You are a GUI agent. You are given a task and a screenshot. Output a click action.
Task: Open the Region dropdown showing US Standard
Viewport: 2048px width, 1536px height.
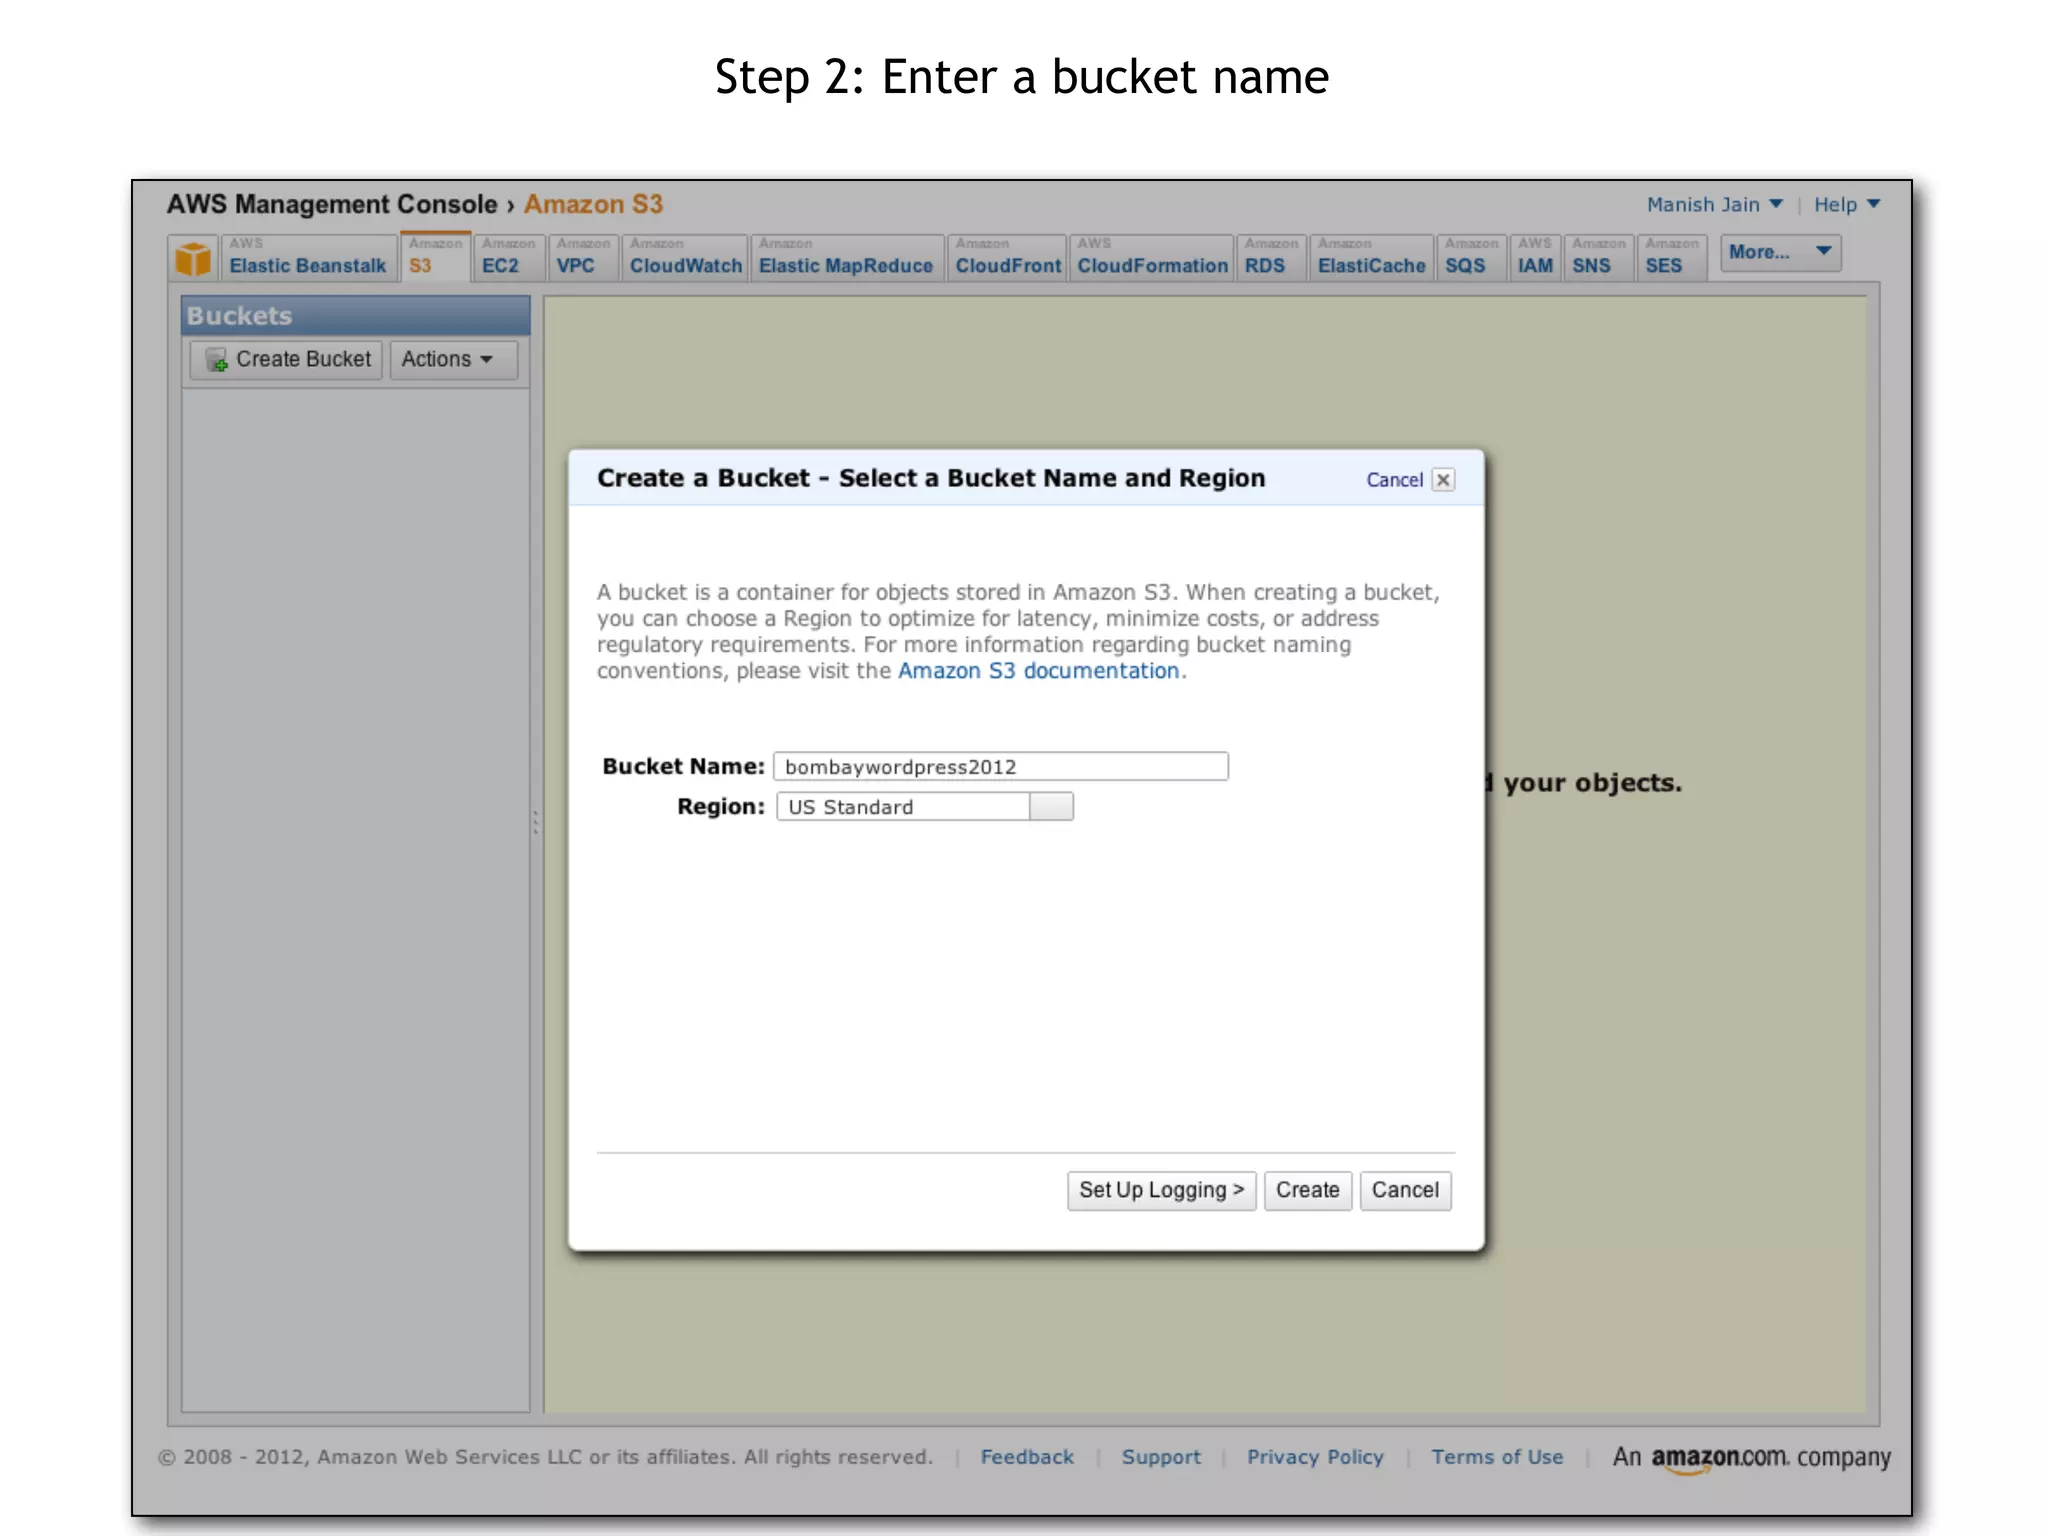(925, 807)
